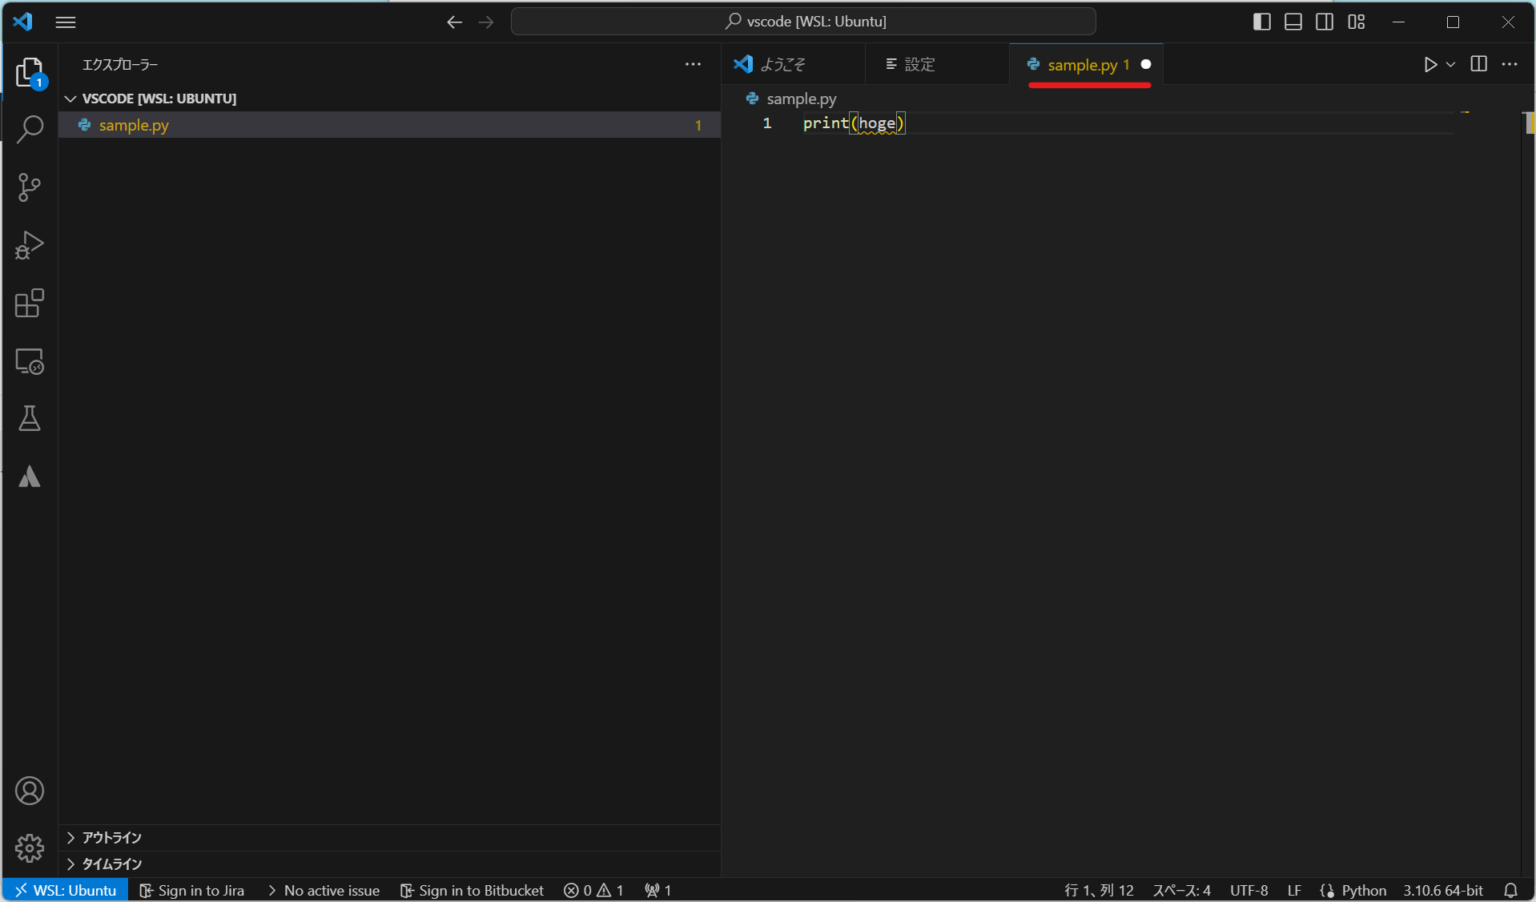Toggle the bottom panel layout button
Image resolution: width=1536 pixels, height=902 pixels.
click(1293, 22)
